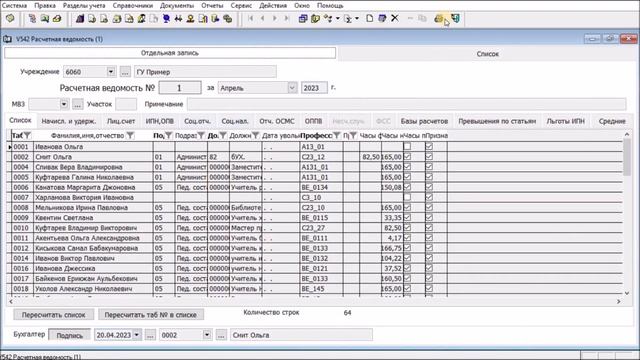Click the person stamp toolbar icon
The height and width of the screenshot is (360, 640).
coord(190,19)
